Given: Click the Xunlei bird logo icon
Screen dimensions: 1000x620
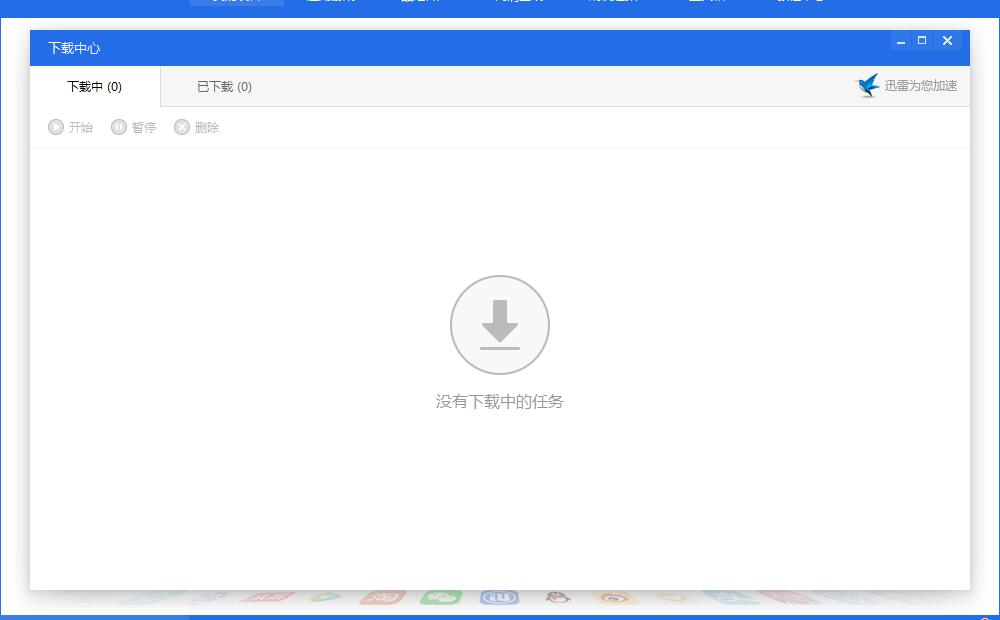Looking at the screenshot, I should click(x=867, y=85).
